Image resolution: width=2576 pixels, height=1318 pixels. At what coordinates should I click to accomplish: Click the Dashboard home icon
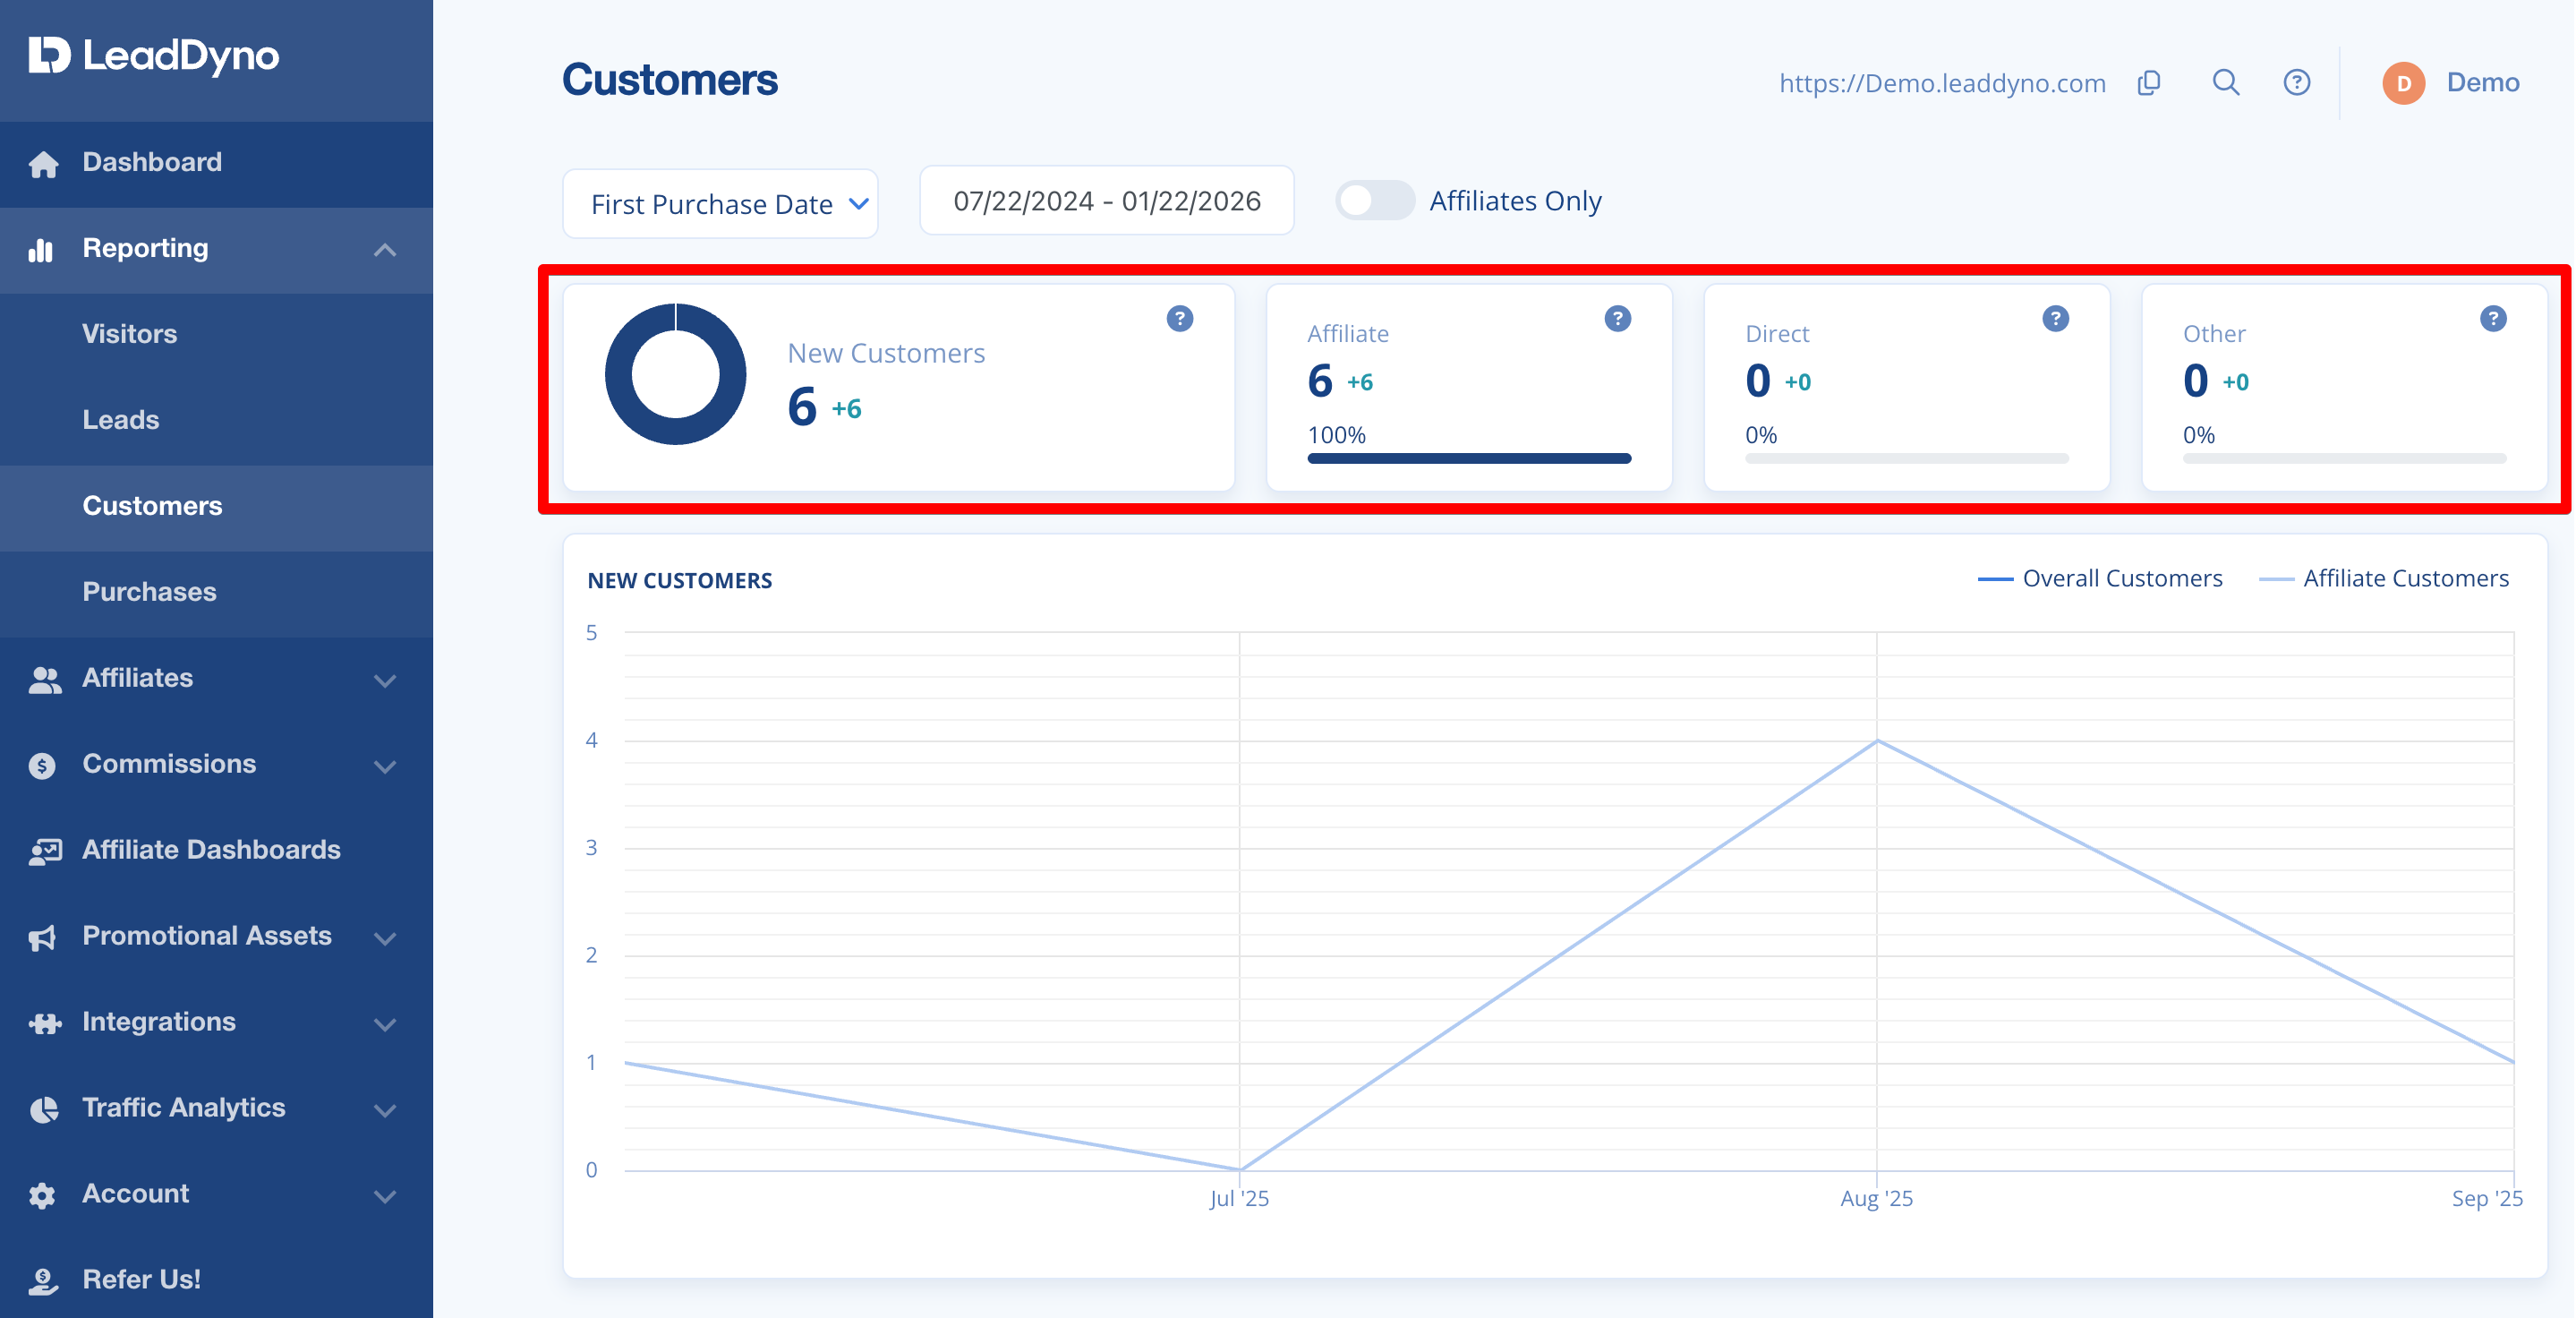[43, 163]
